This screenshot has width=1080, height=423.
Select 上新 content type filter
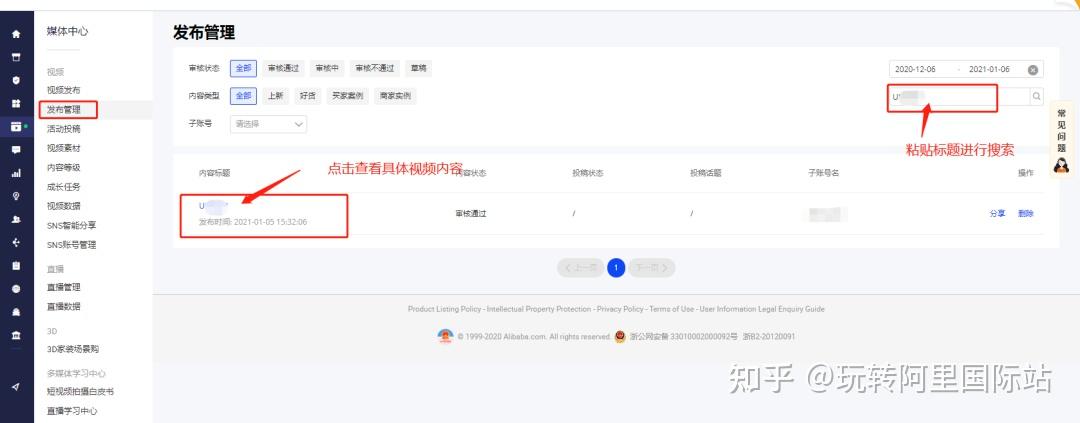[x=276, y=96]
